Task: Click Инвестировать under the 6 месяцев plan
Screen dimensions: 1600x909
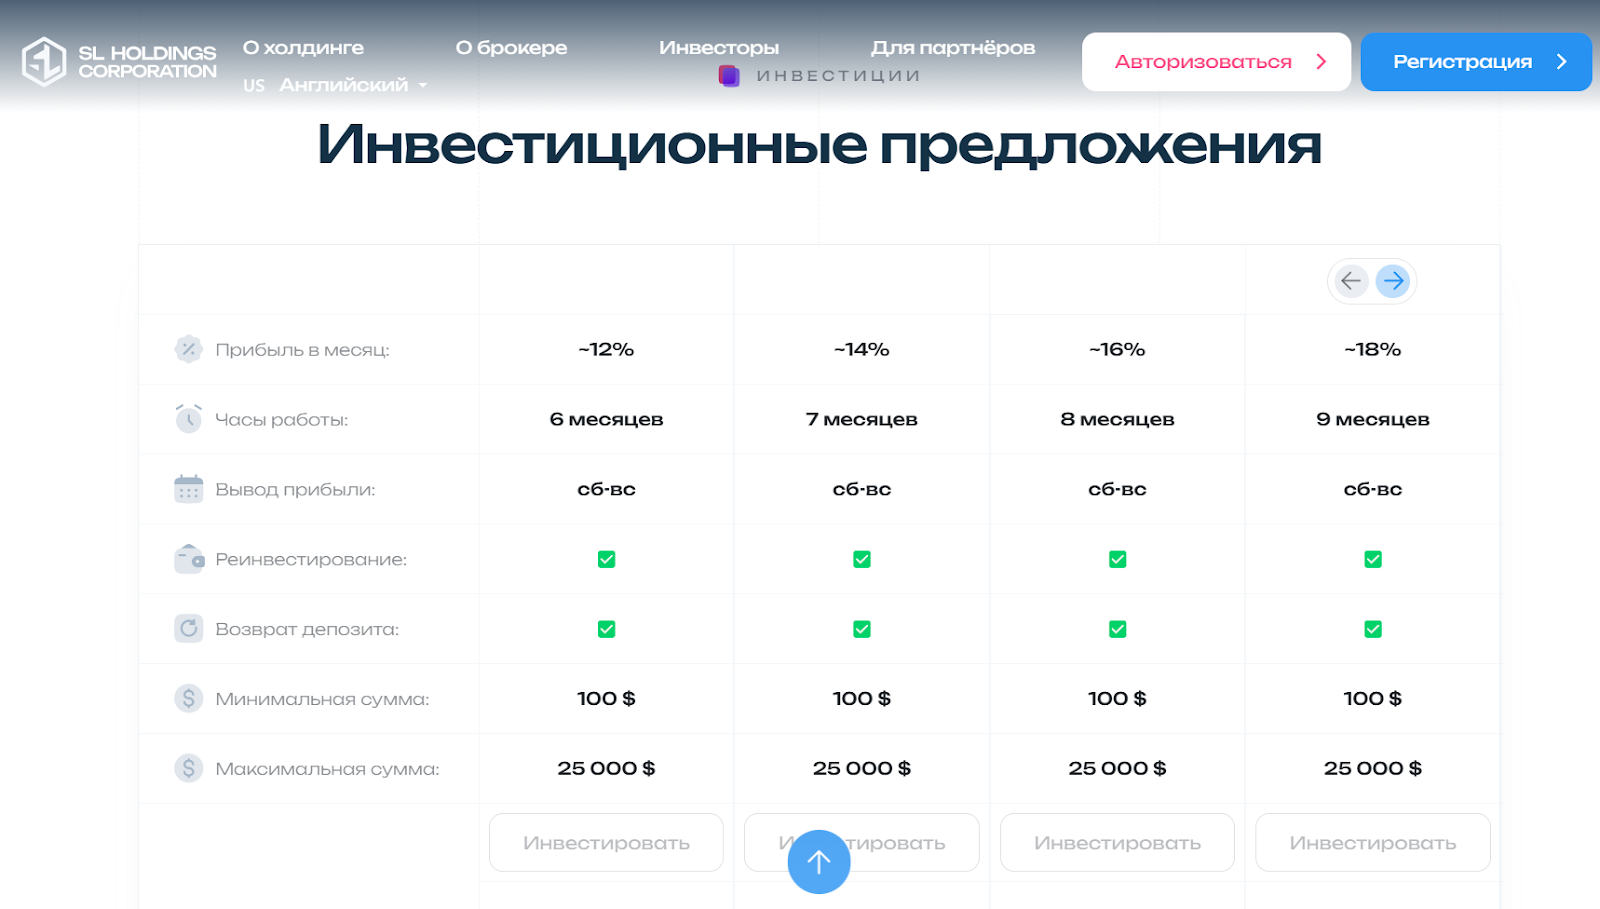Action: tap(606, 842)
